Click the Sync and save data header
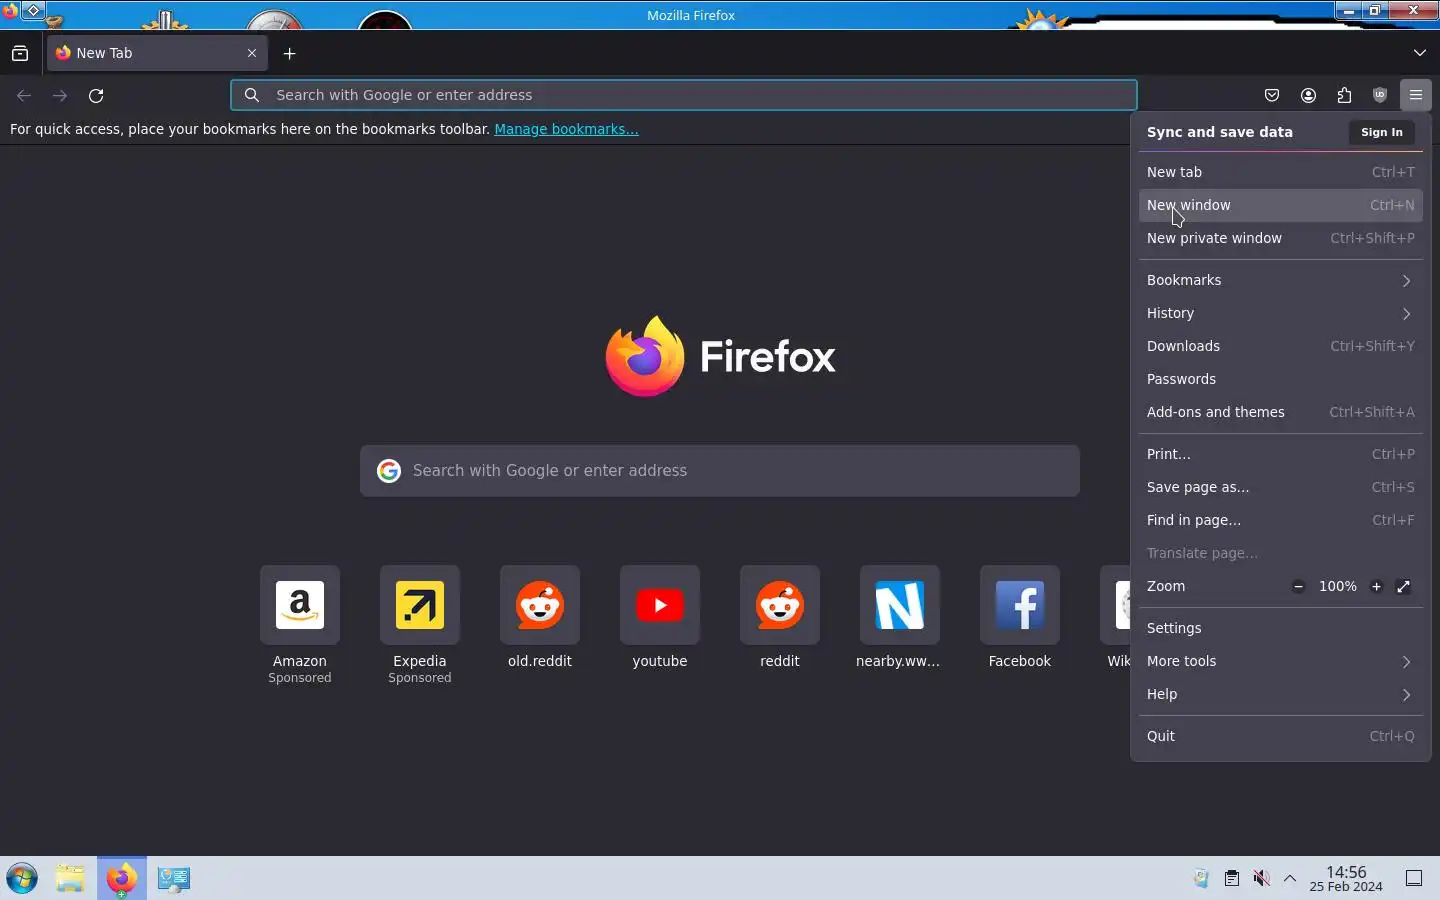1440x900 pixels. pyautogui.click(x=1220, y=132)
